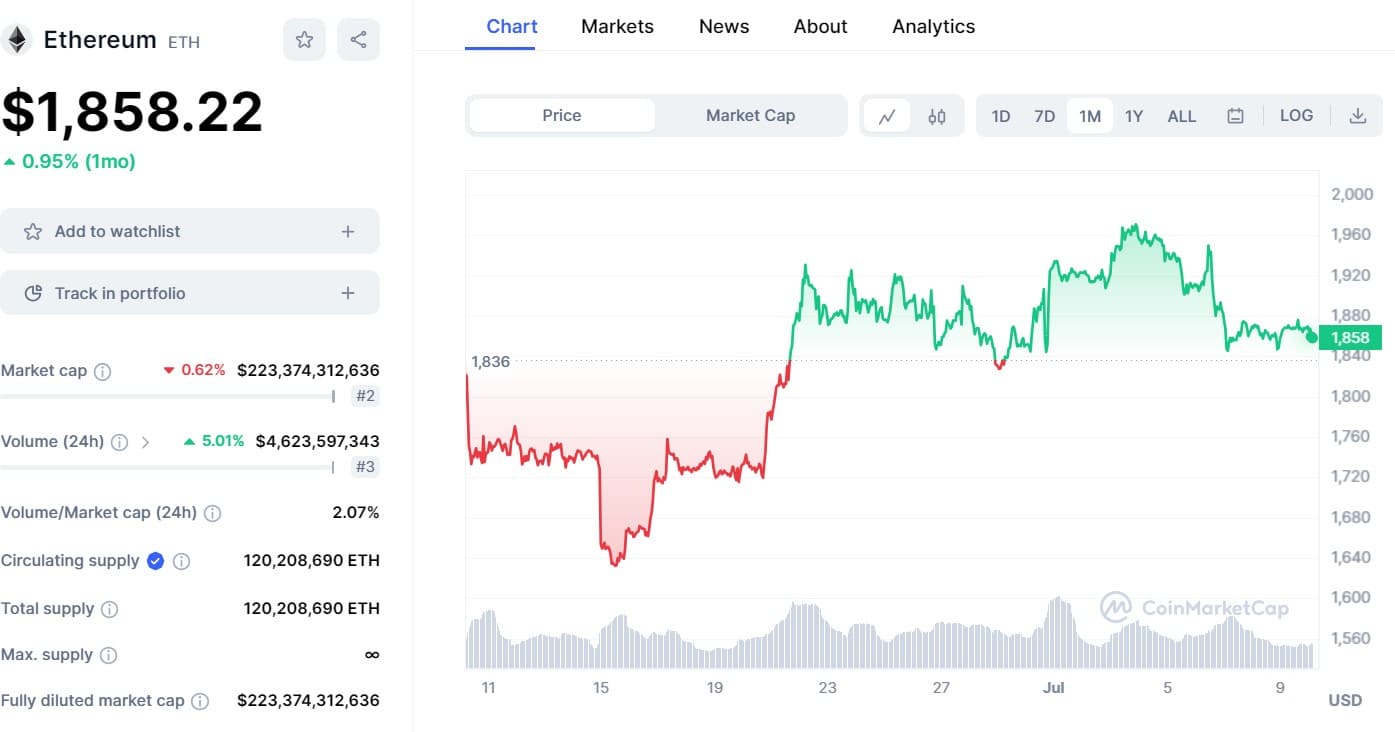Set chart range to 1M
The width and height of the screenshot is (1395, 732).
click(x=1090, y=116)
